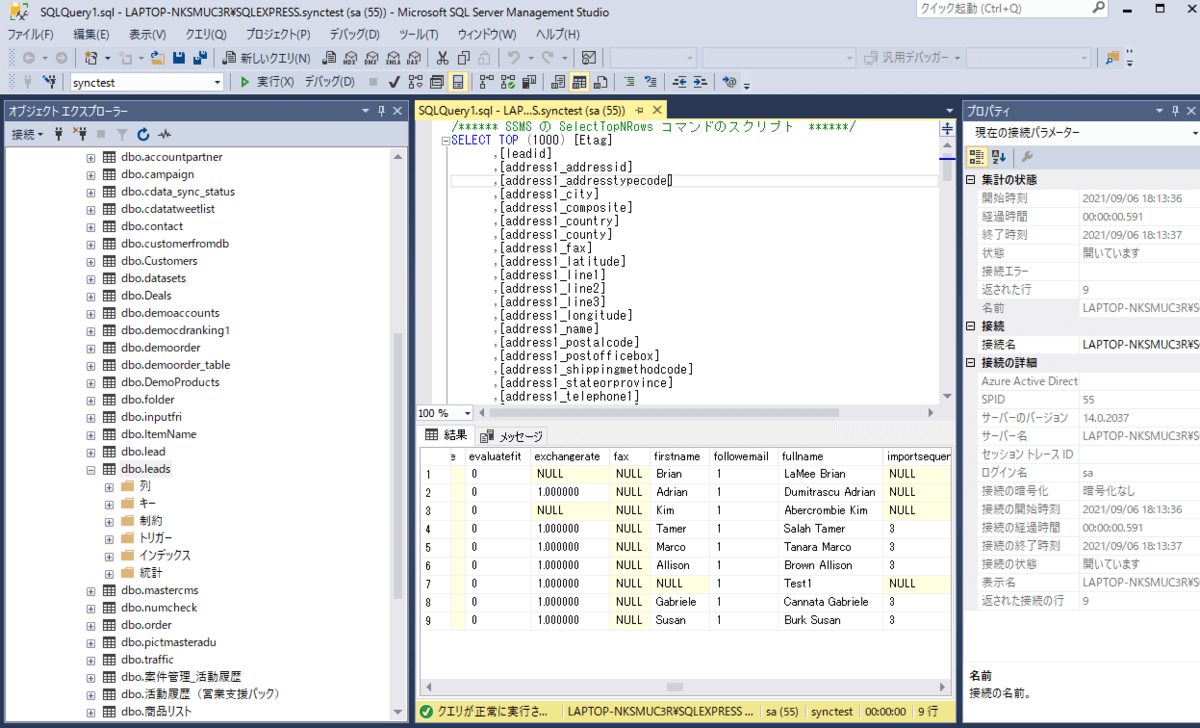Open the Activity Monitor icon in Object Explorer
Screen dimensions: 1200x728
pos(164,134)
